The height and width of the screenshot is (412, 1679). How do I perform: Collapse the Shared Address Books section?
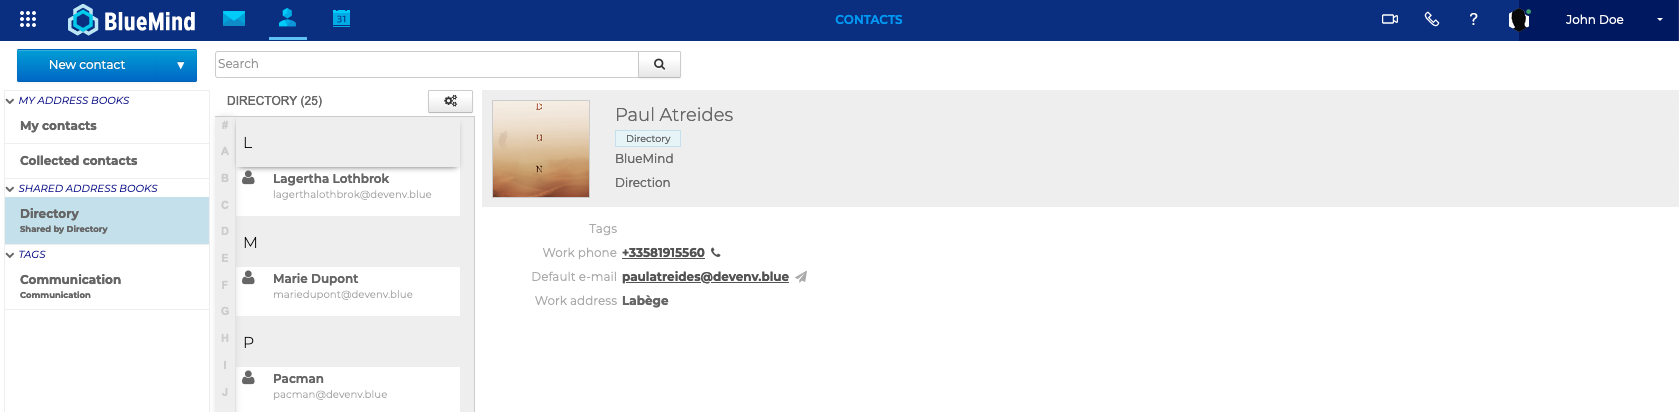pyautogui.click(x=10, y=189)
